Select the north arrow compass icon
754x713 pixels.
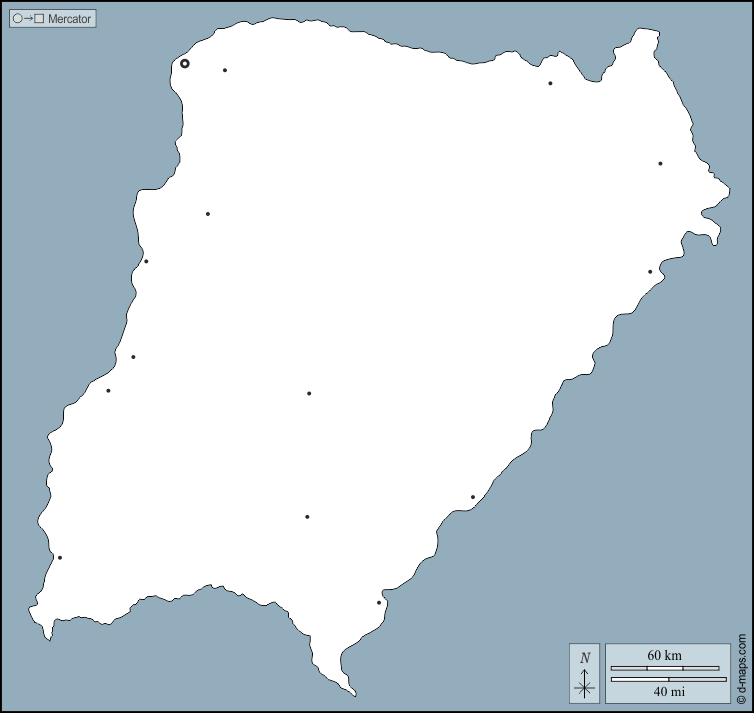click(585, 673)
